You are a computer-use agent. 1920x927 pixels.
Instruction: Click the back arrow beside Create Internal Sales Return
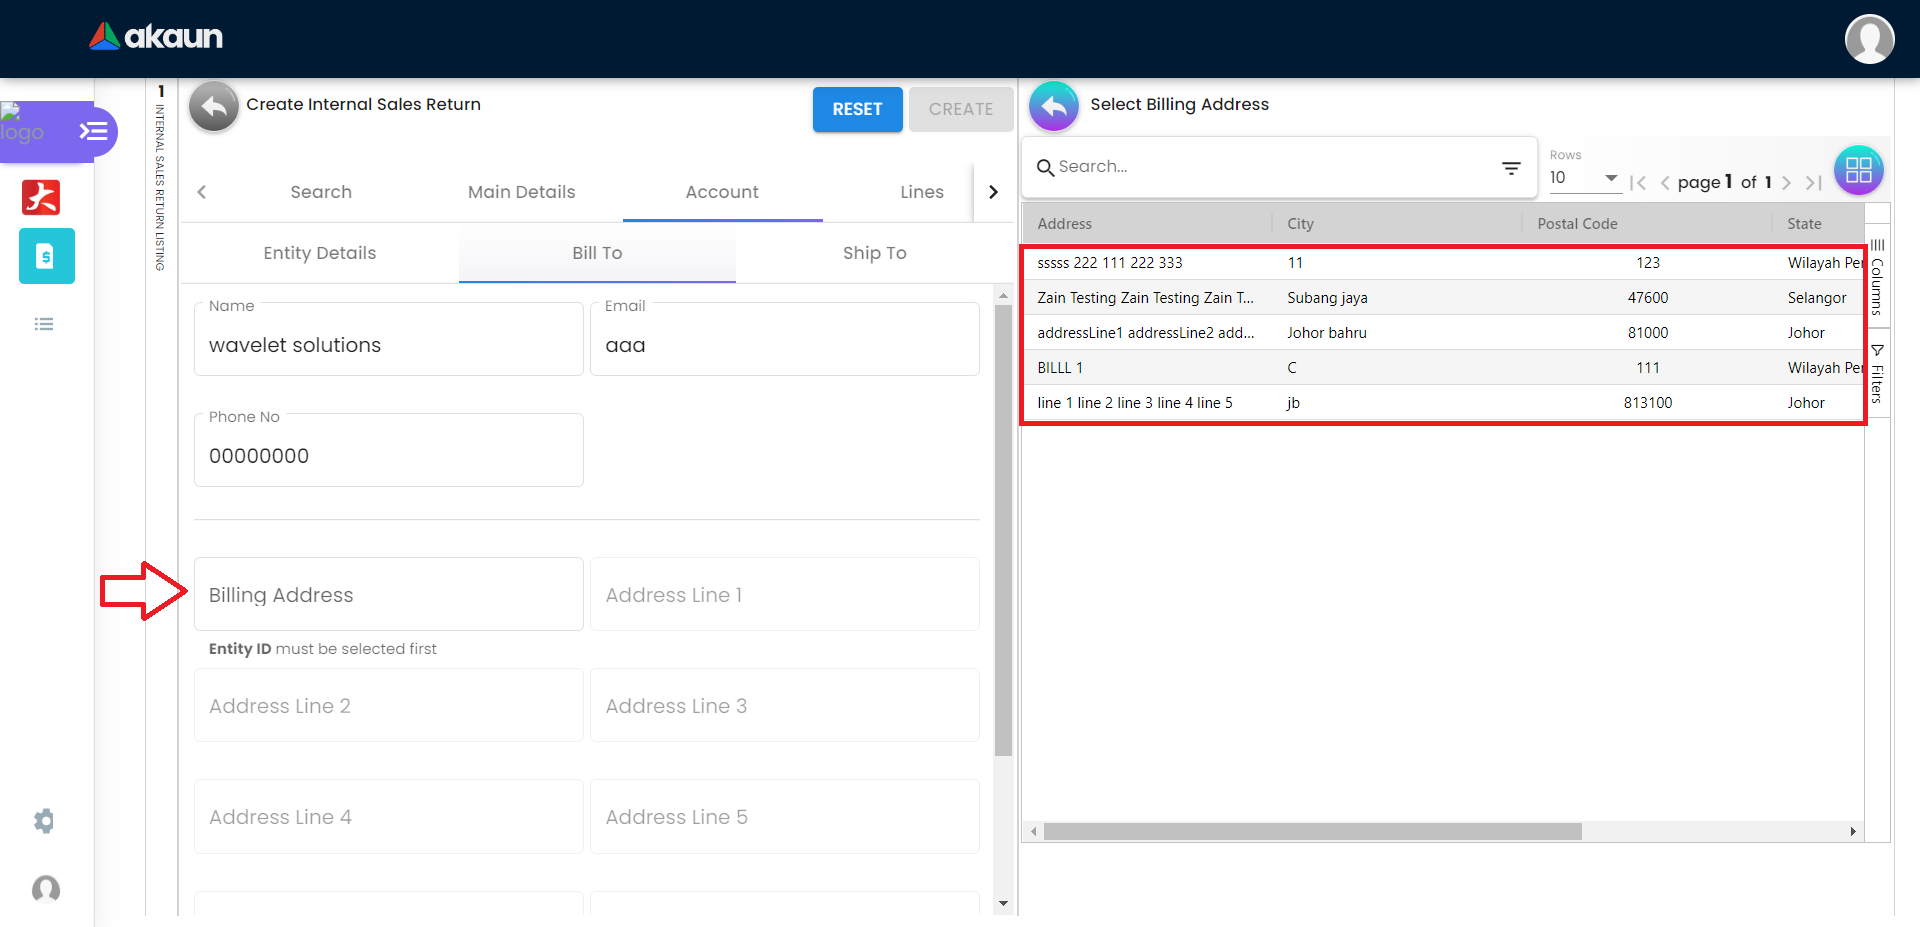213,106
